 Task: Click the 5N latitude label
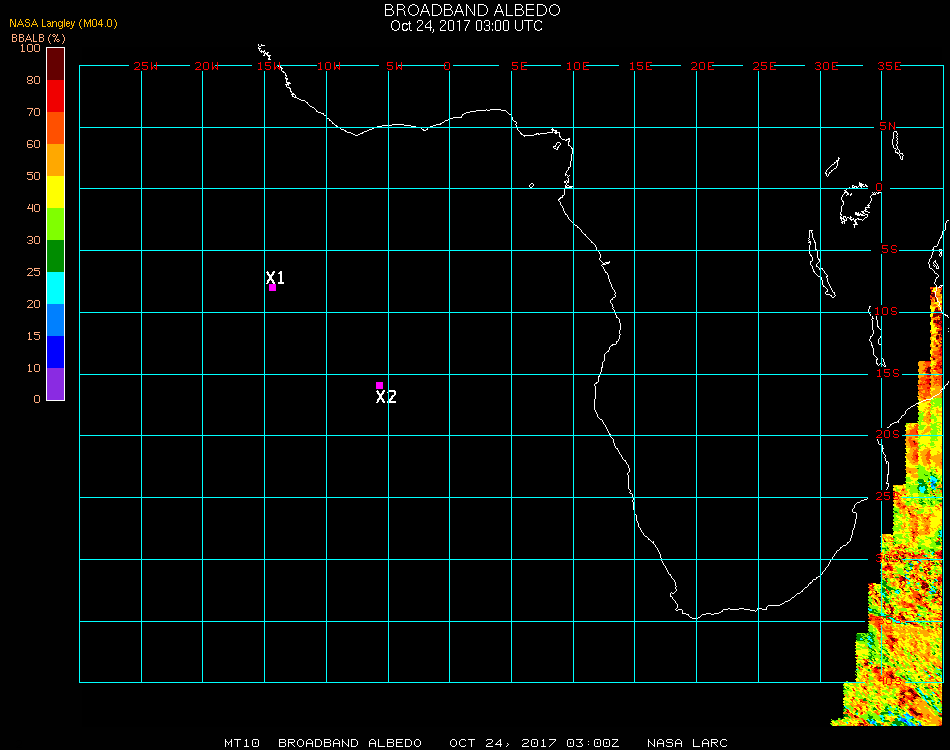pos(888,126)
